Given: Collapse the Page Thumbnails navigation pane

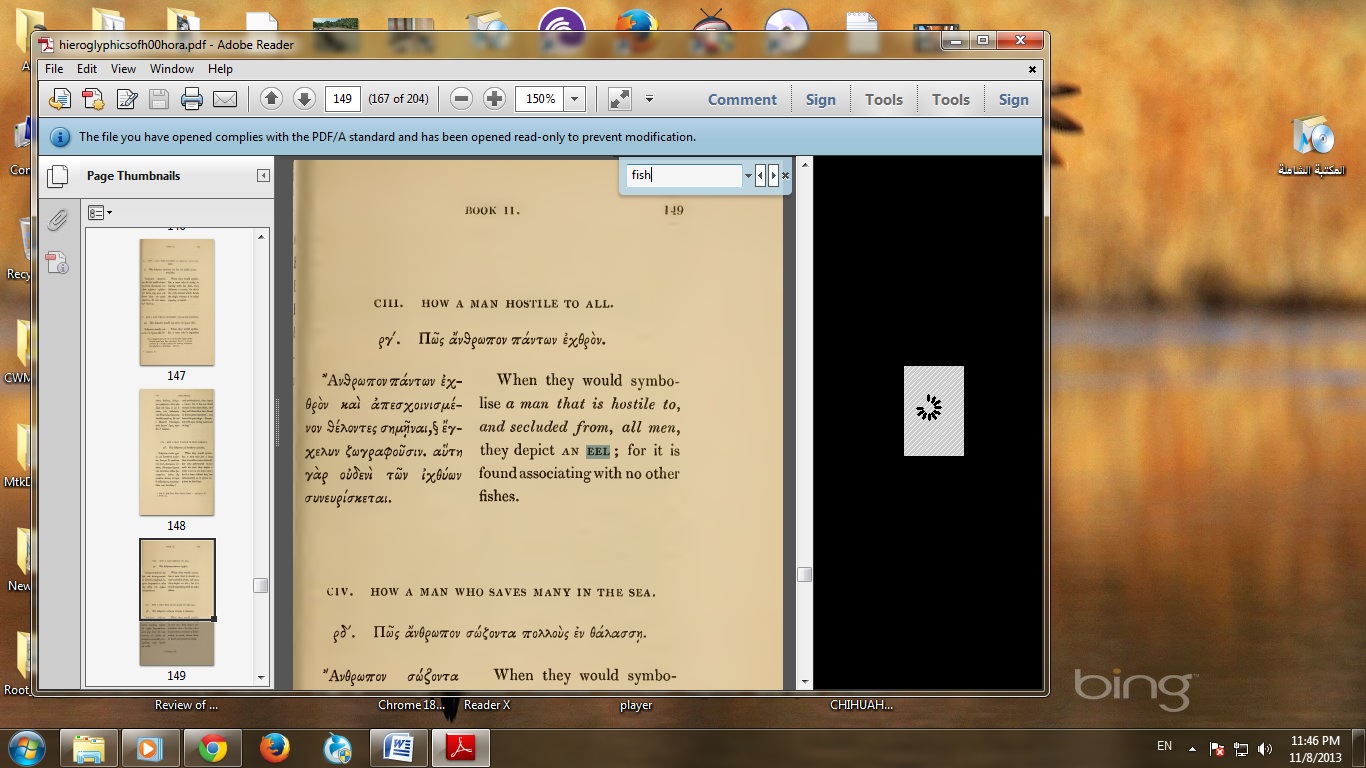Looking at the screenshot, I should pos(263,176).
